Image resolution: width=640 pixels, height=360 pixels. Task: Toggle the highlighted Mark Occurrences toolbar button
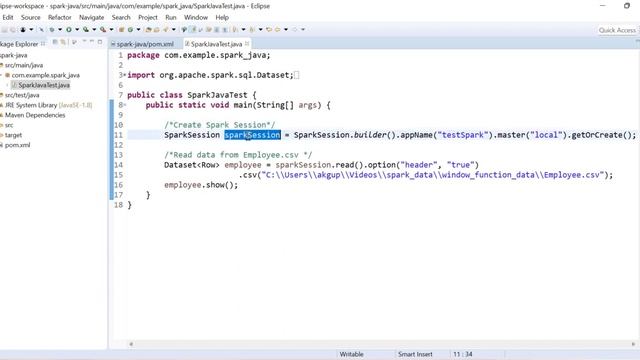click(193, 29)
